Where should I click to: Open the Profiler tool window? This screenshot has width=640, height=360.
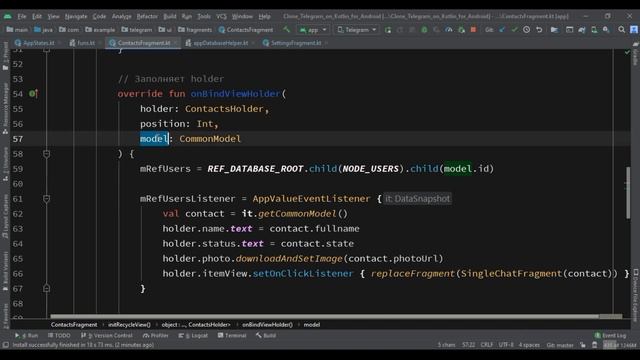(156, 336)
